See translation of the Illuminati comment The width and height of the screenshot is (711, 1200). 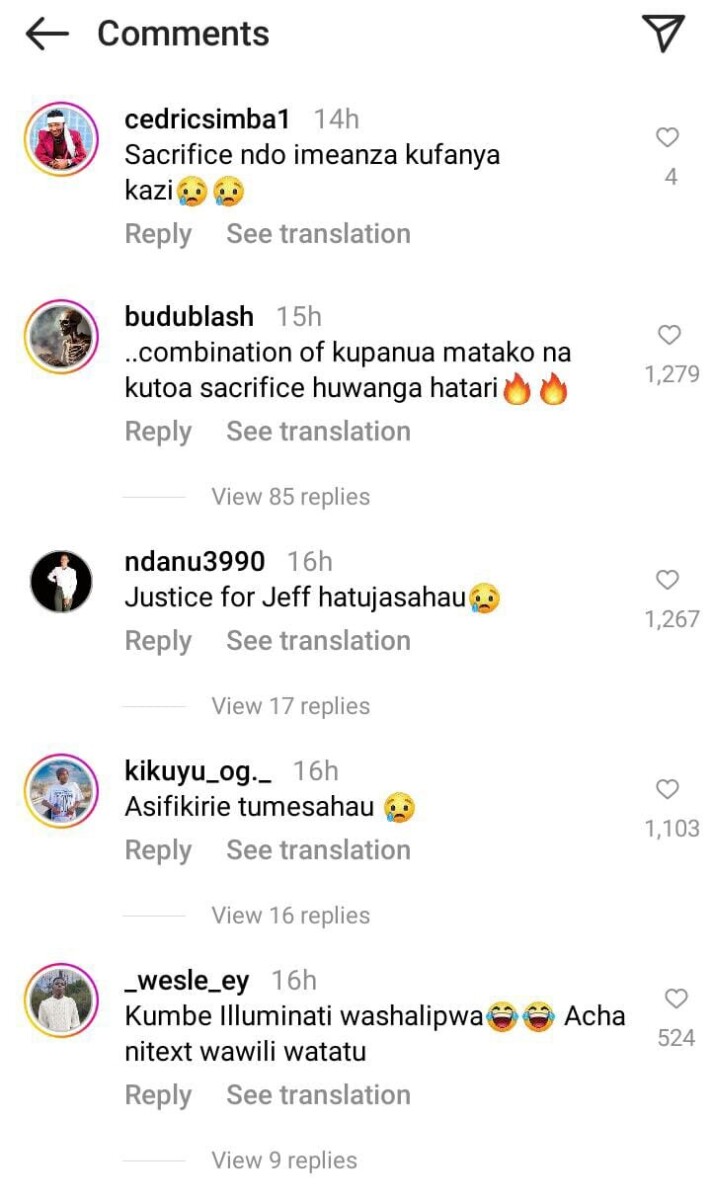tap(318, 1095)
